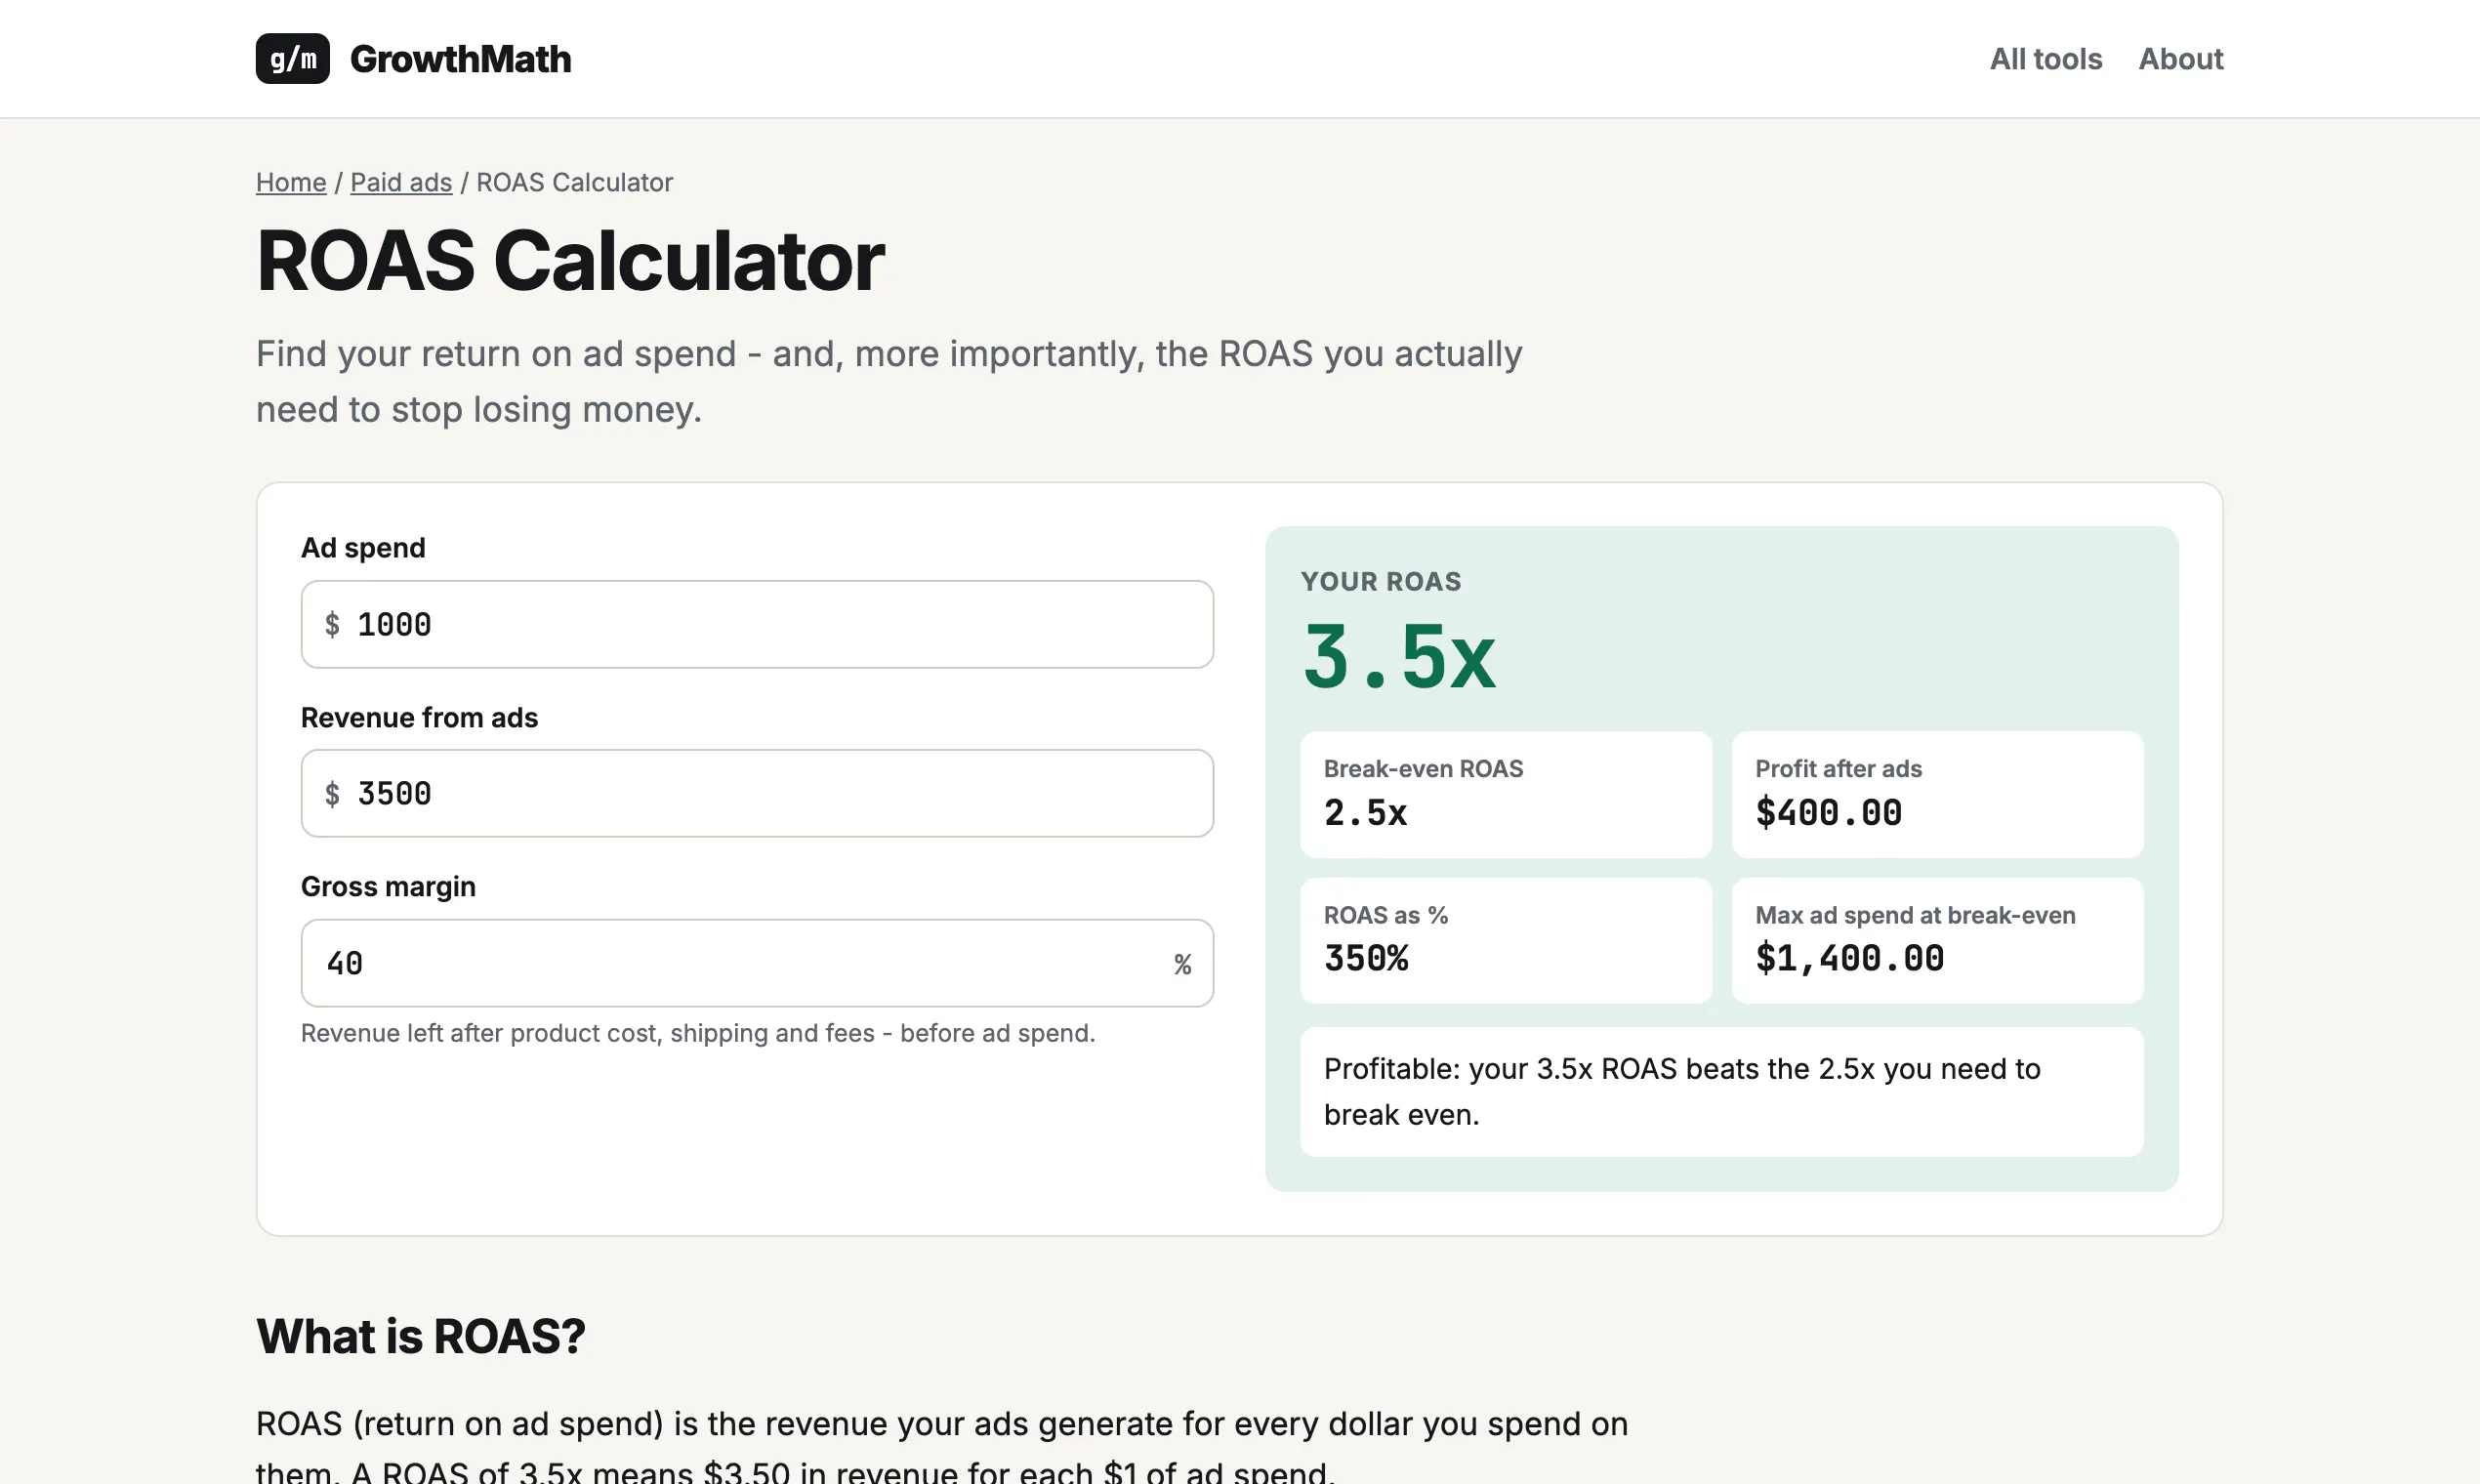This screenshot has height=1484, width=2480.
Task: Click the ROAS Calculator page title
Action: pyautogui.click(x=570, y=260)
